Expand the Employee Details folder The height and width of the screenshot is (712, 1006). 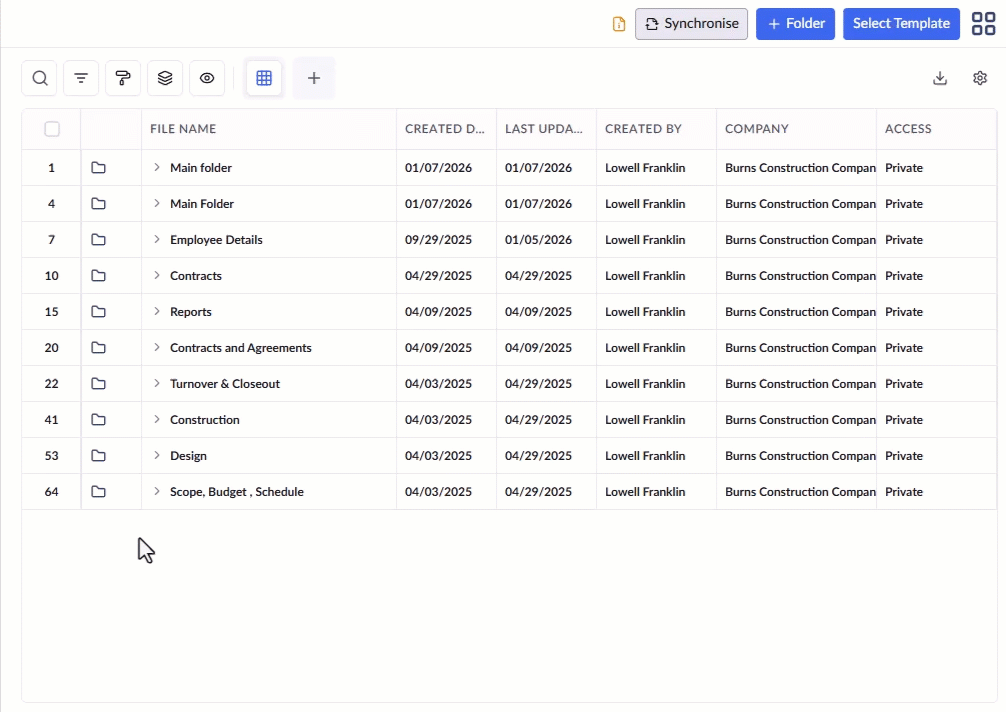(x=157, y=239)
